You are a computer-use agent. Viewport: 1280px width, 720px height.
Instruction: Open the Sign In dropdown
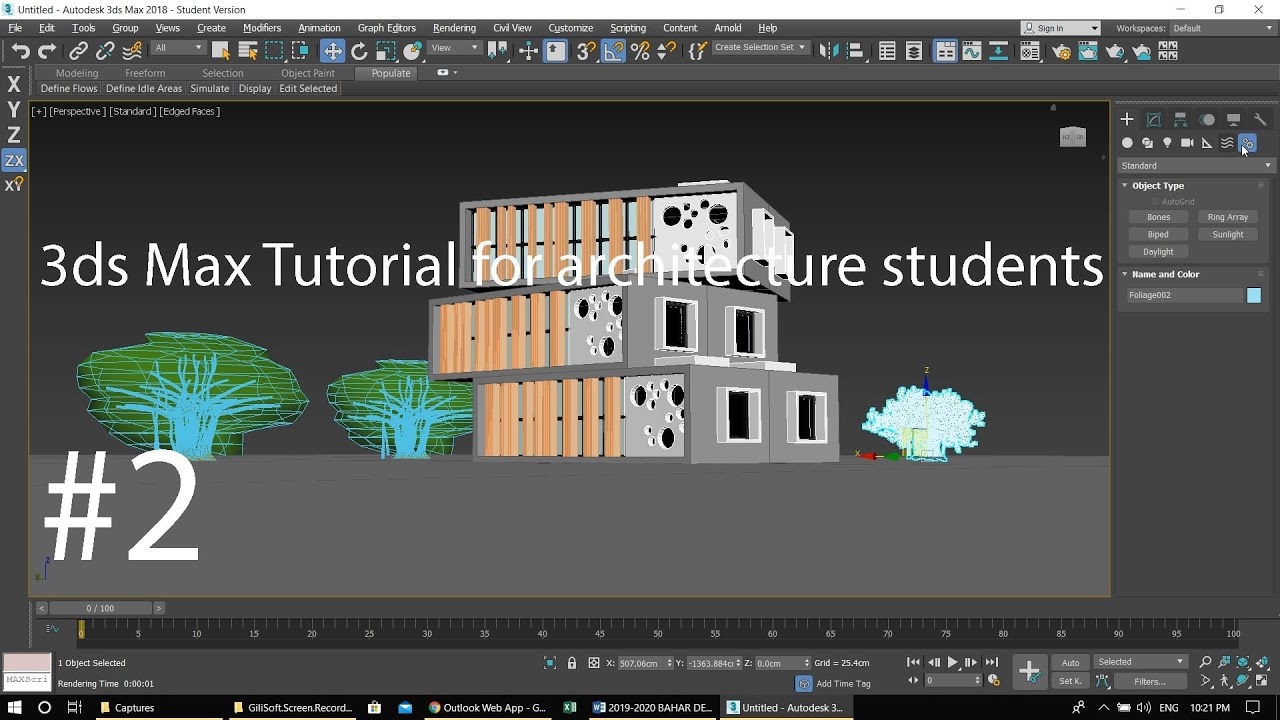[1061, 28]
